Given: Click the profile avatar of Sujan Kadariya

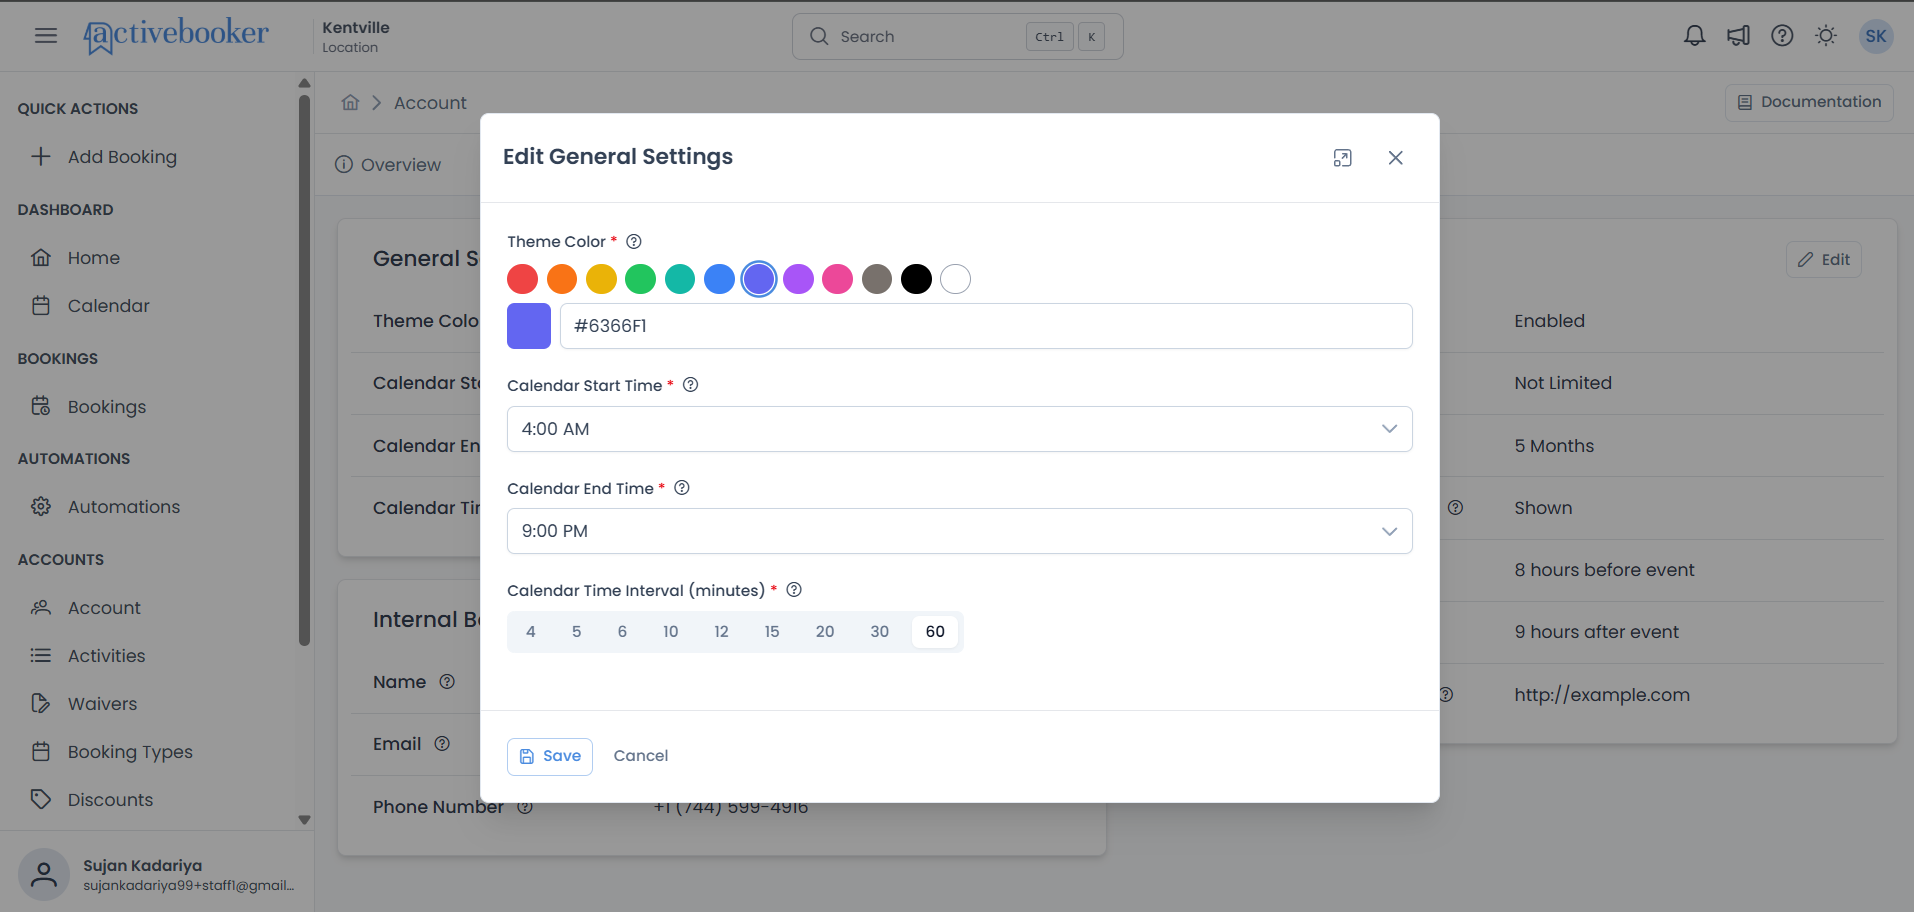Looking at the screenshot, I should (x=44, y=875).
